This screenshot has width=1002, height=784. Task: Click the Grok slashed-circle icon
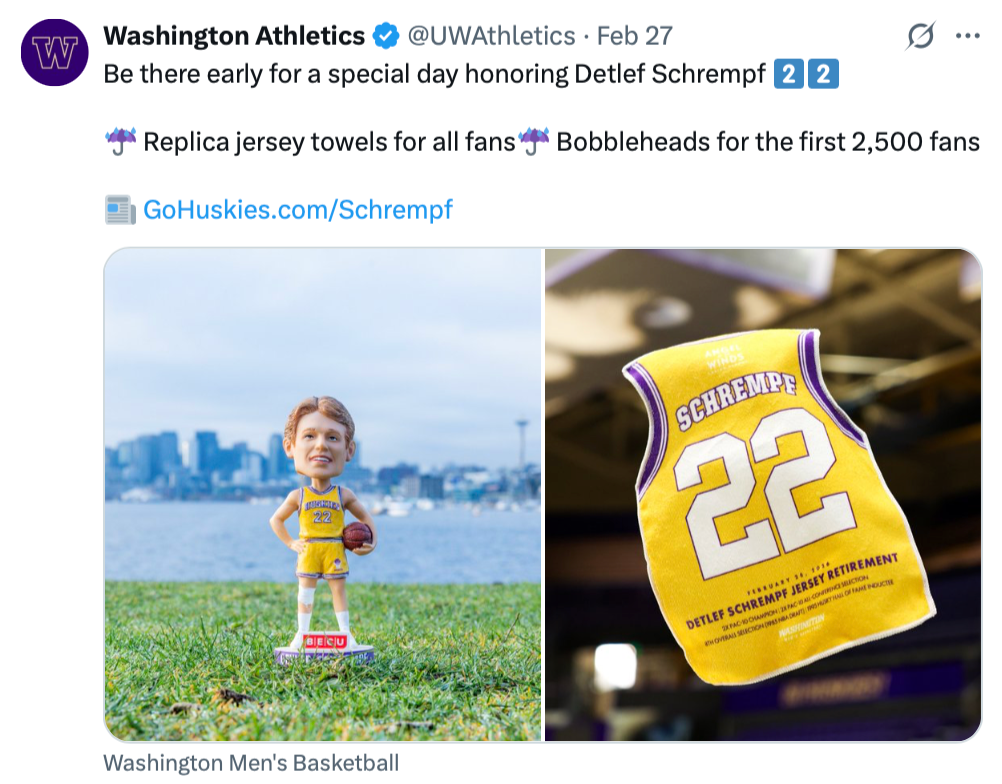click(920, 37)
